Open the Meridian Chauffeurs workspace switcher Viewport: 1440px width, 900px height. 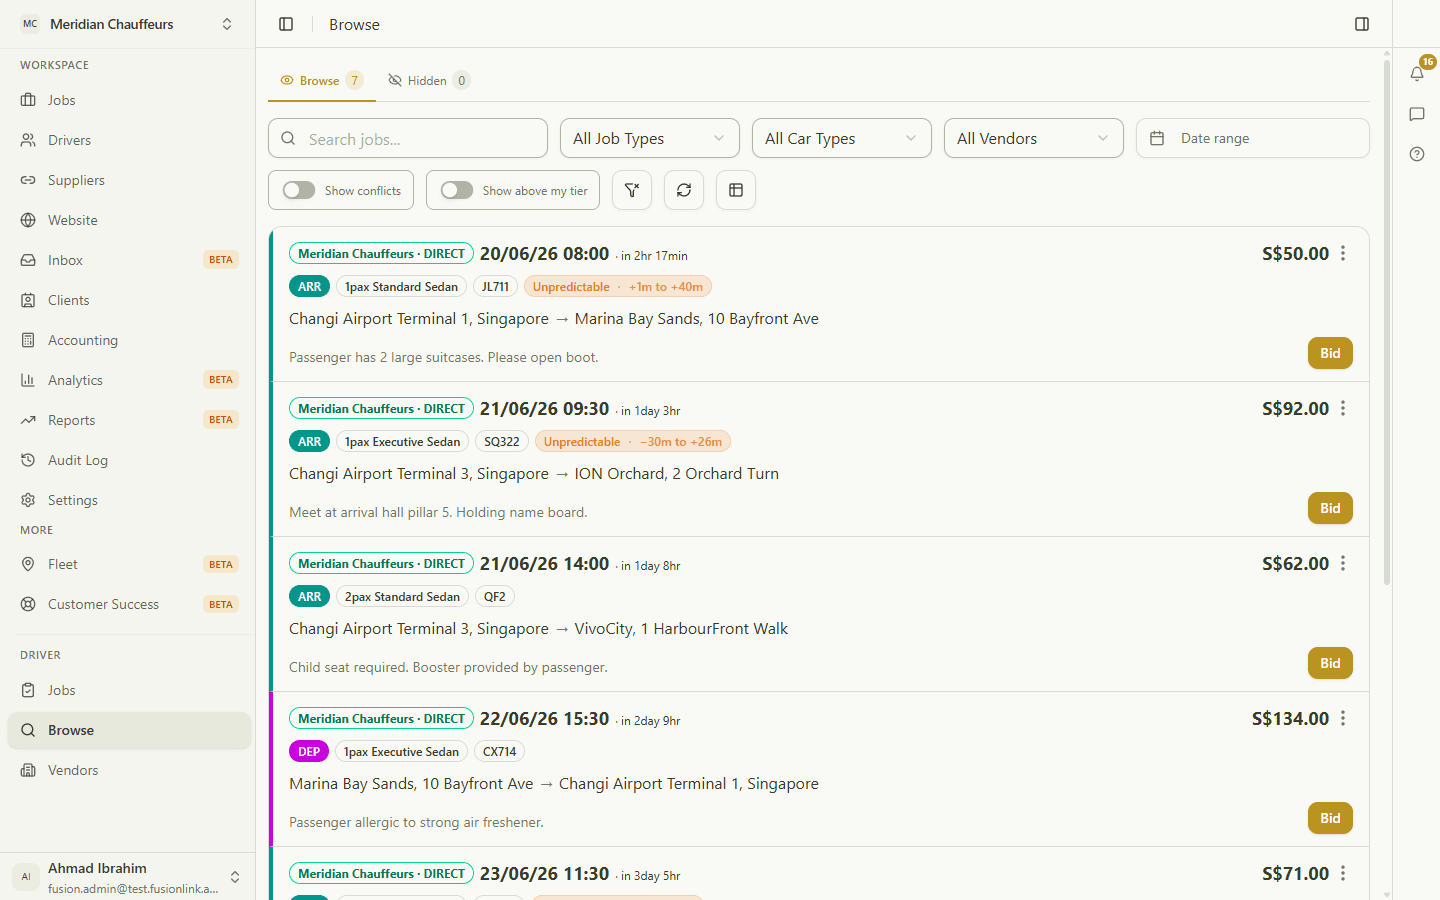(x=128, y=24)
